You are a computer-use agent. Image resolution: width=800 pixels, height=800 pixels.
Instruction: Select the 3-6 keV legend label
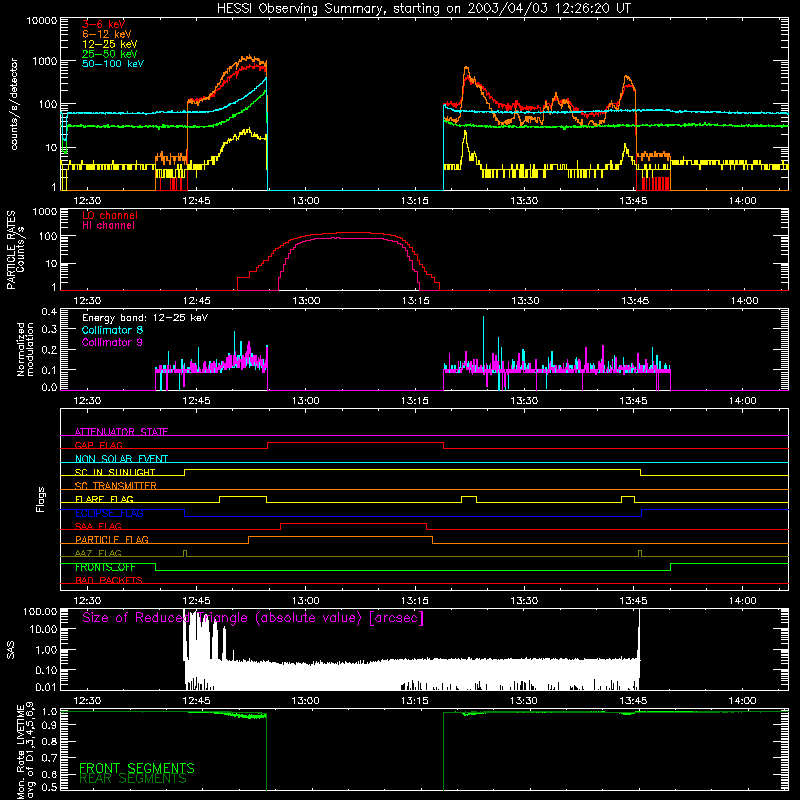click(x=104, y=24)
